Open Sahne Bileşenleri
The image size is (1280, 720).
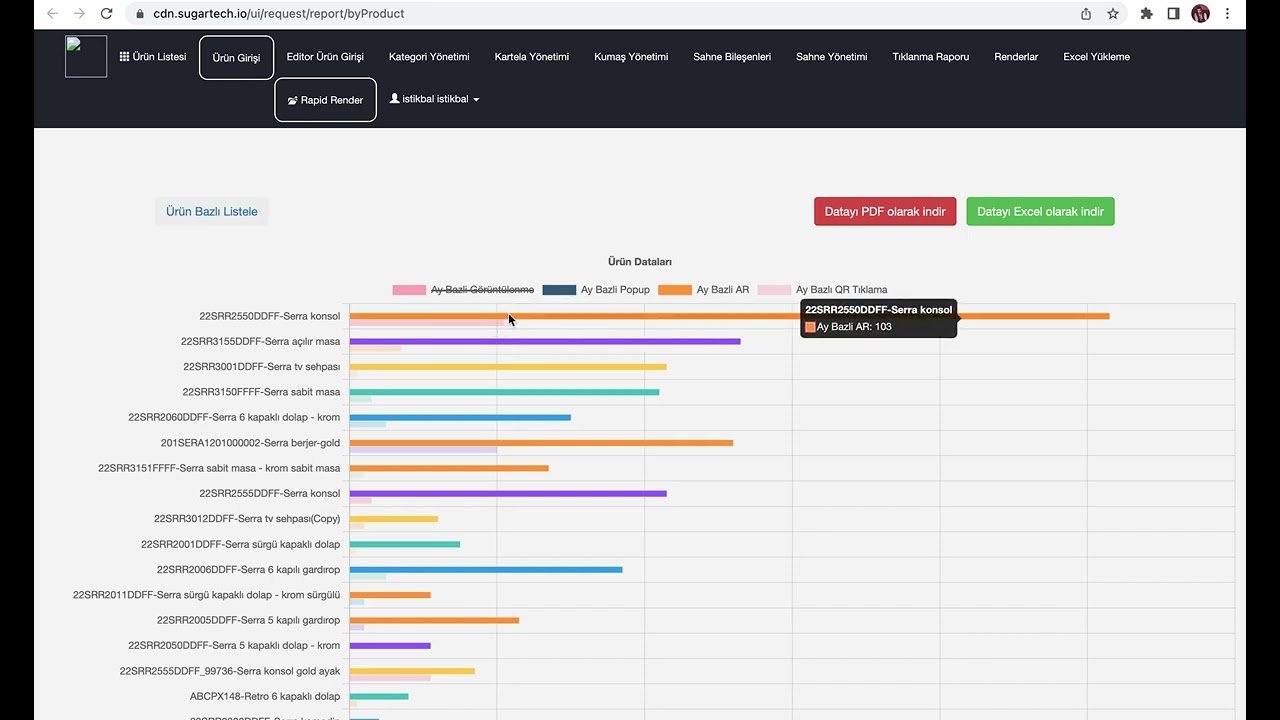click(x=732, y=57)
